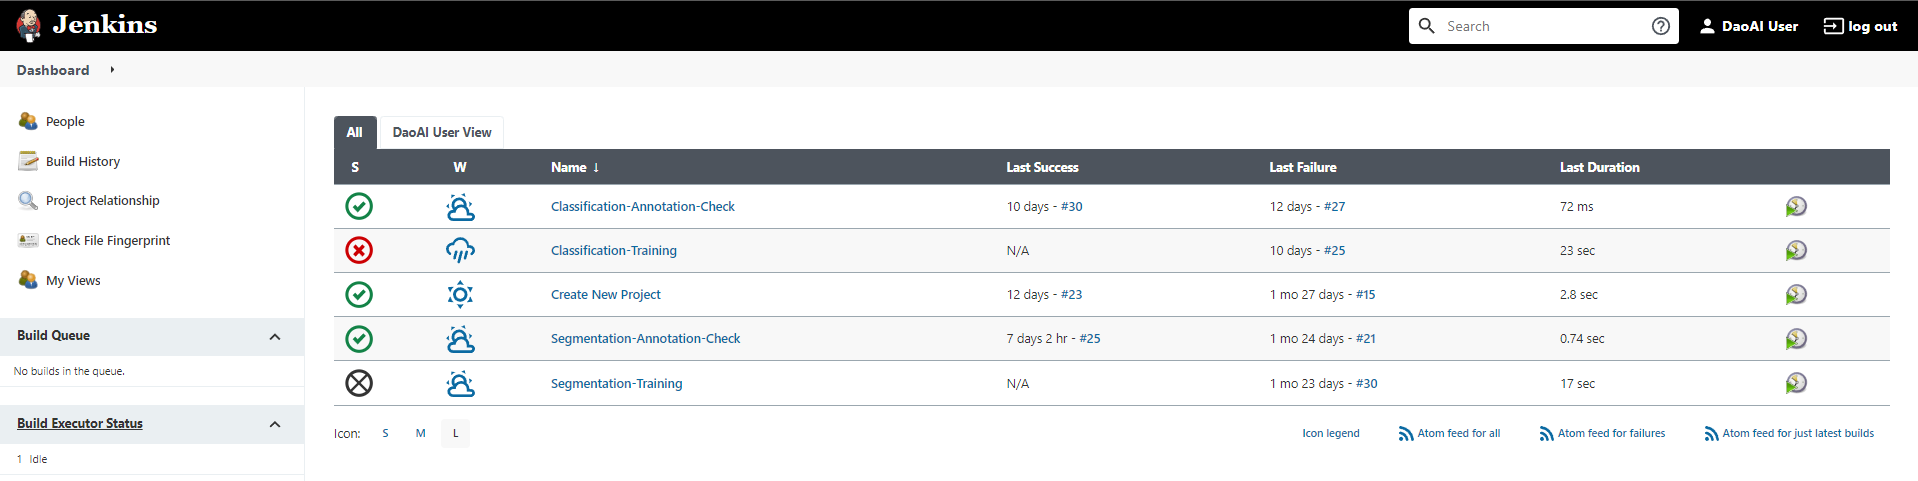
Task: Set icon size to M
Action: [421, 433]
